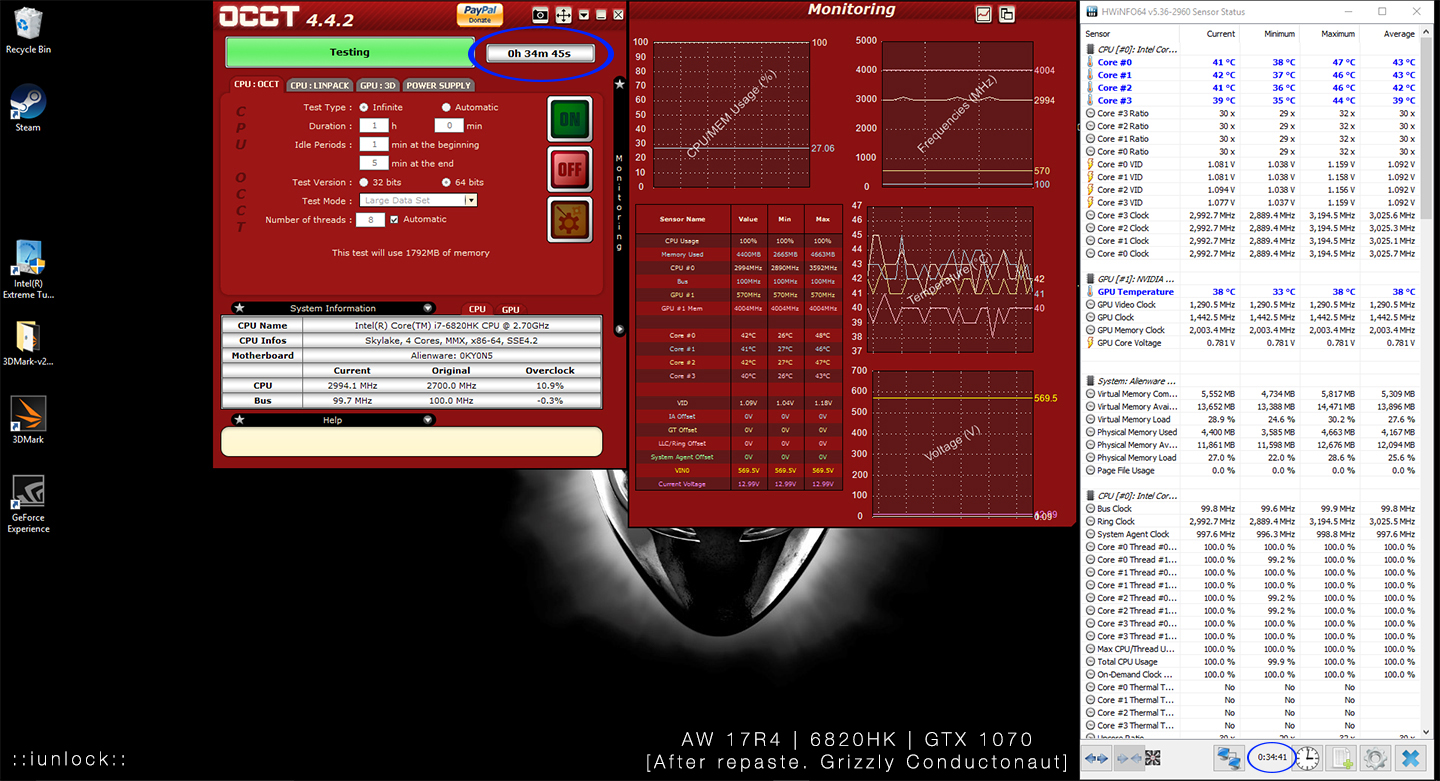Click the arrow midway on the Monitoring strip
Viewport: 1440px width, 781px height.
pos(619,329)
